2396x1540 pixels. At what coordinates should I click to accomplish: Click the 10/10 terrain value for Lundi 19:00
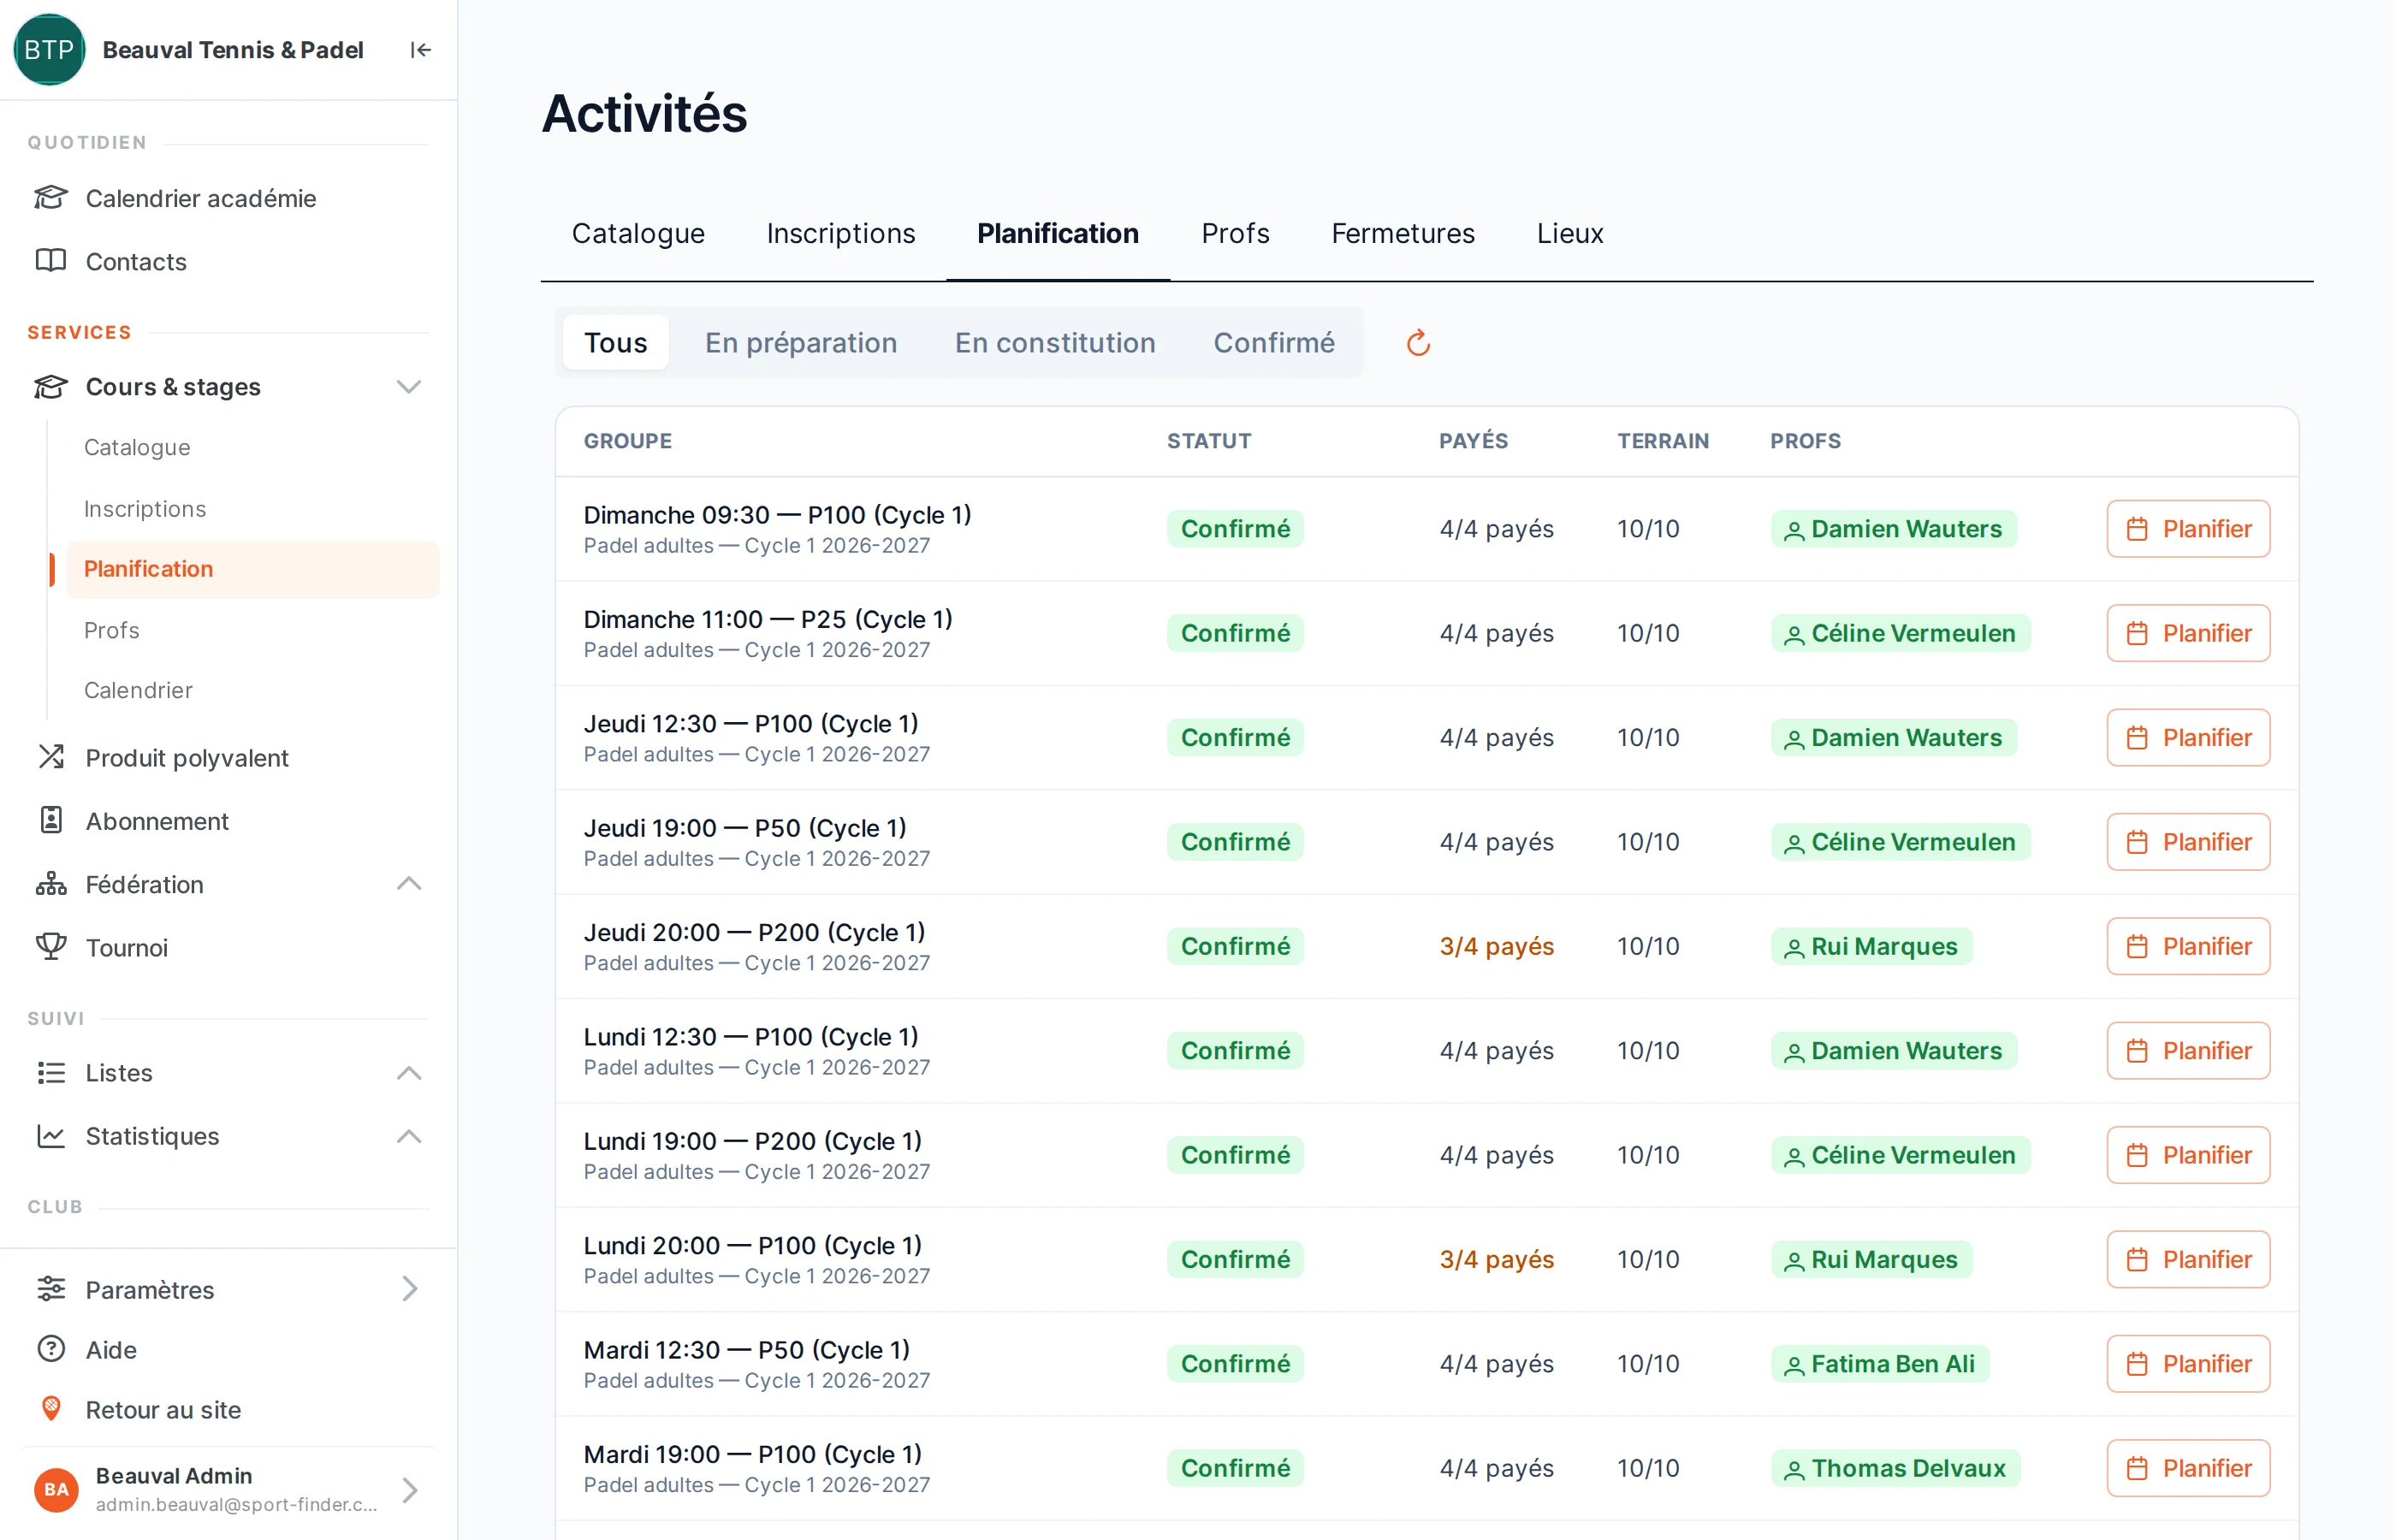[x=1648, y=1155]
